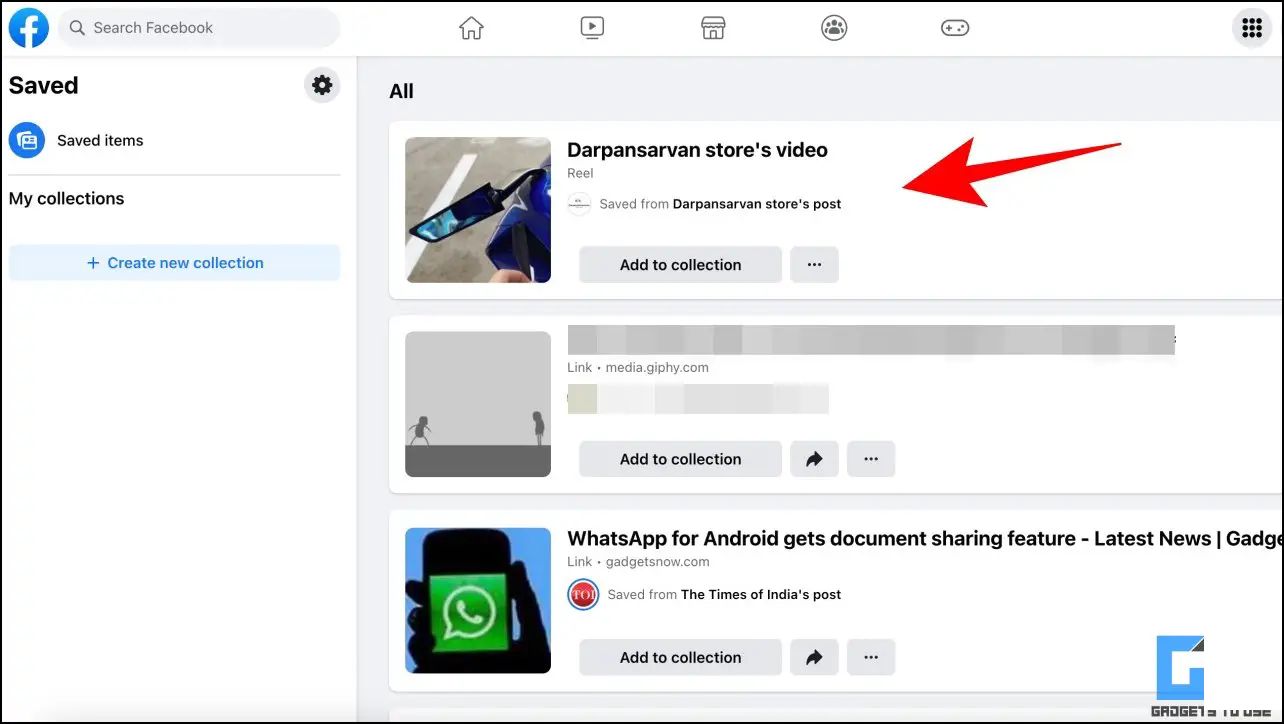Select Saved items in sidebar
The height and width of the screenshot is (724, 1284).
pyautogui.click(x=174, y=140)
